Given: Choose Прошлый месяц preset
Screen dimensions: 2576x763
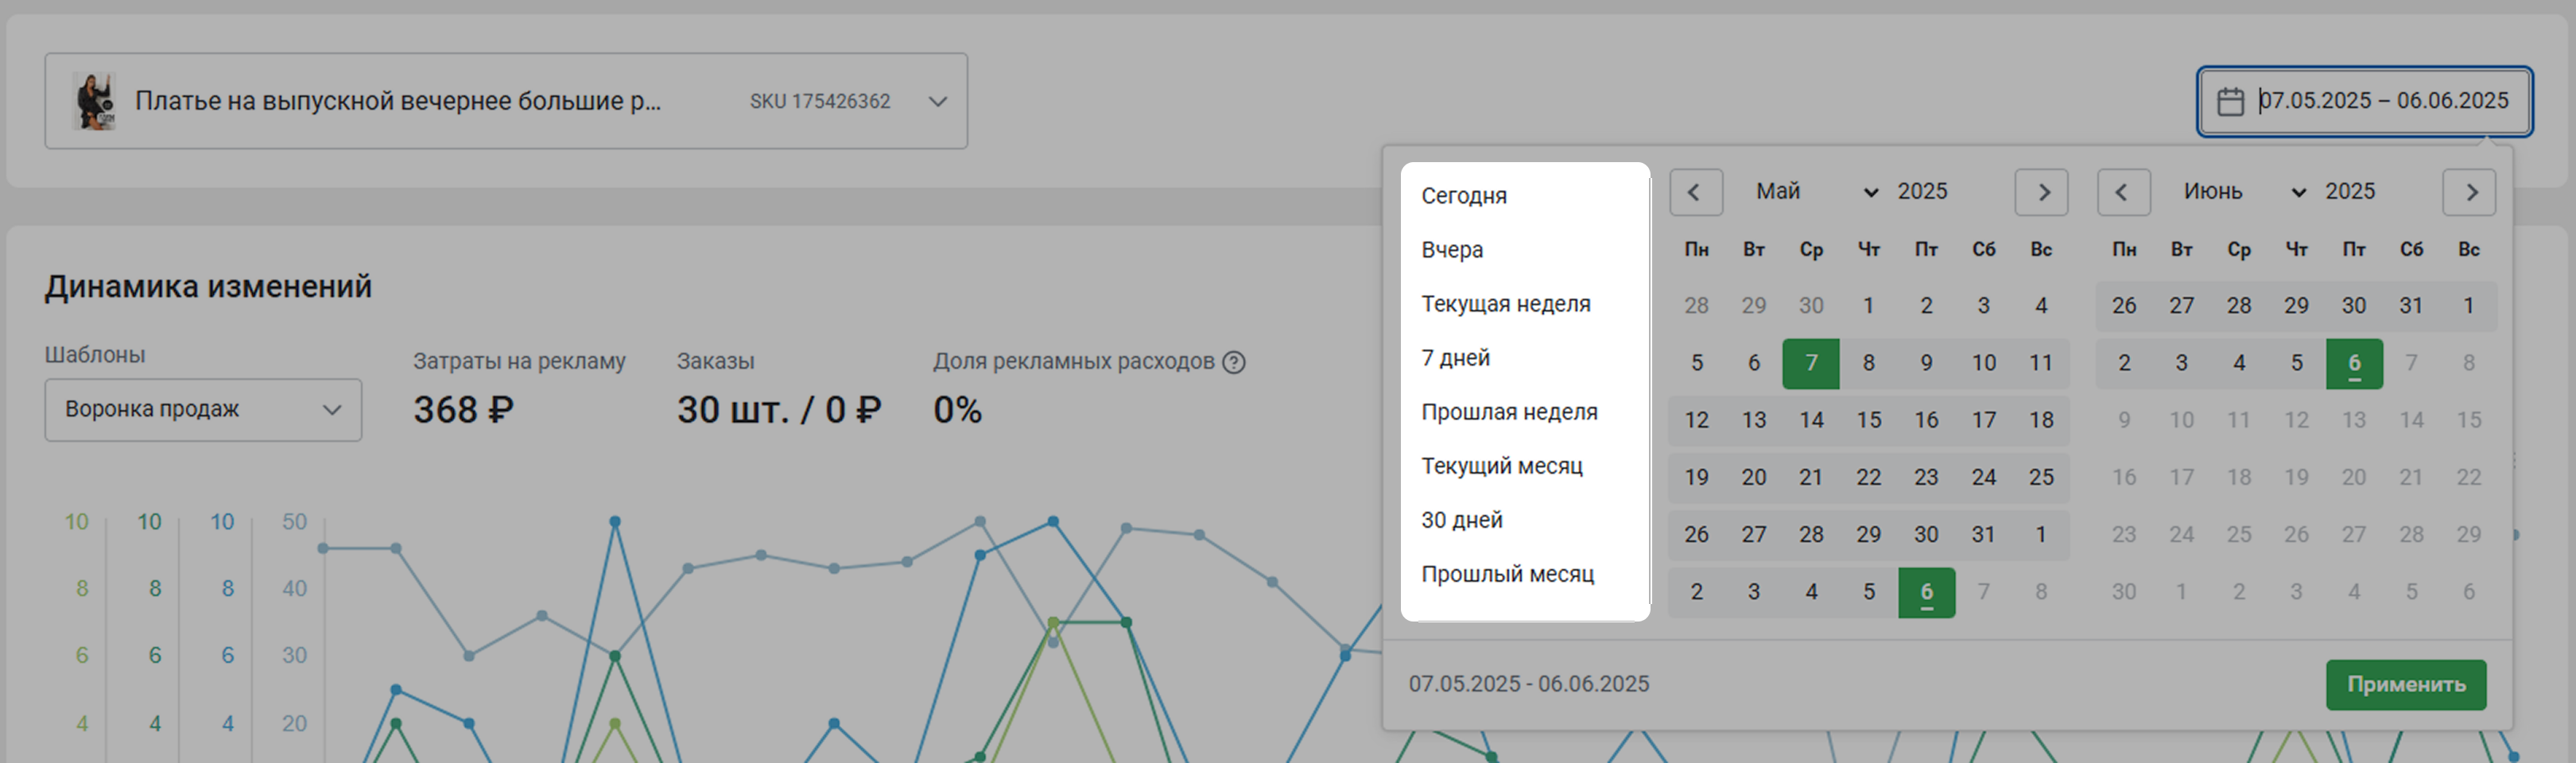Looking at the screenshot, I should click(x=1507, y=574).
